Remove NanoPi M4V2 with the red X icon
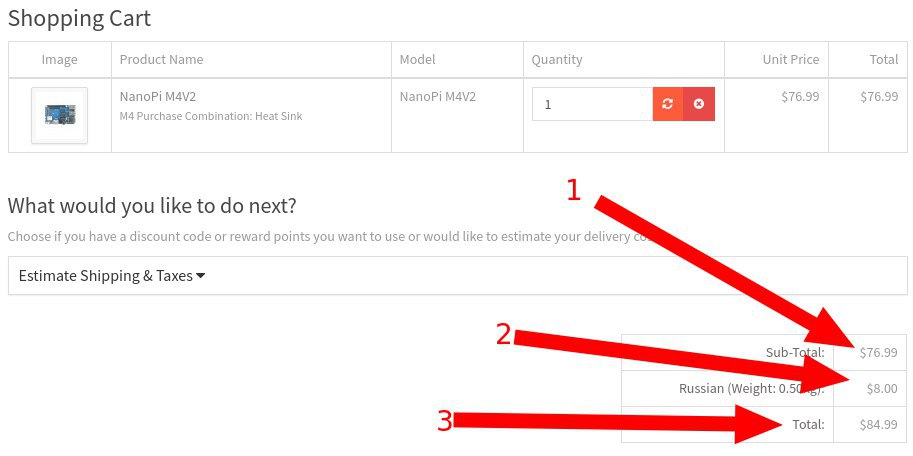 (x=699, y=104)
